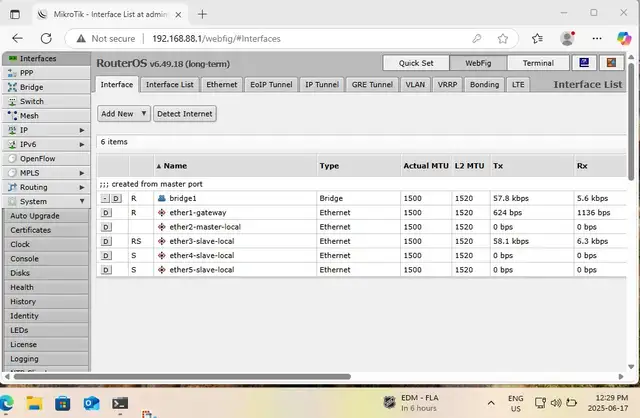
Task: Disable ether2-master-local with its D button
Action: pos(106,227)
